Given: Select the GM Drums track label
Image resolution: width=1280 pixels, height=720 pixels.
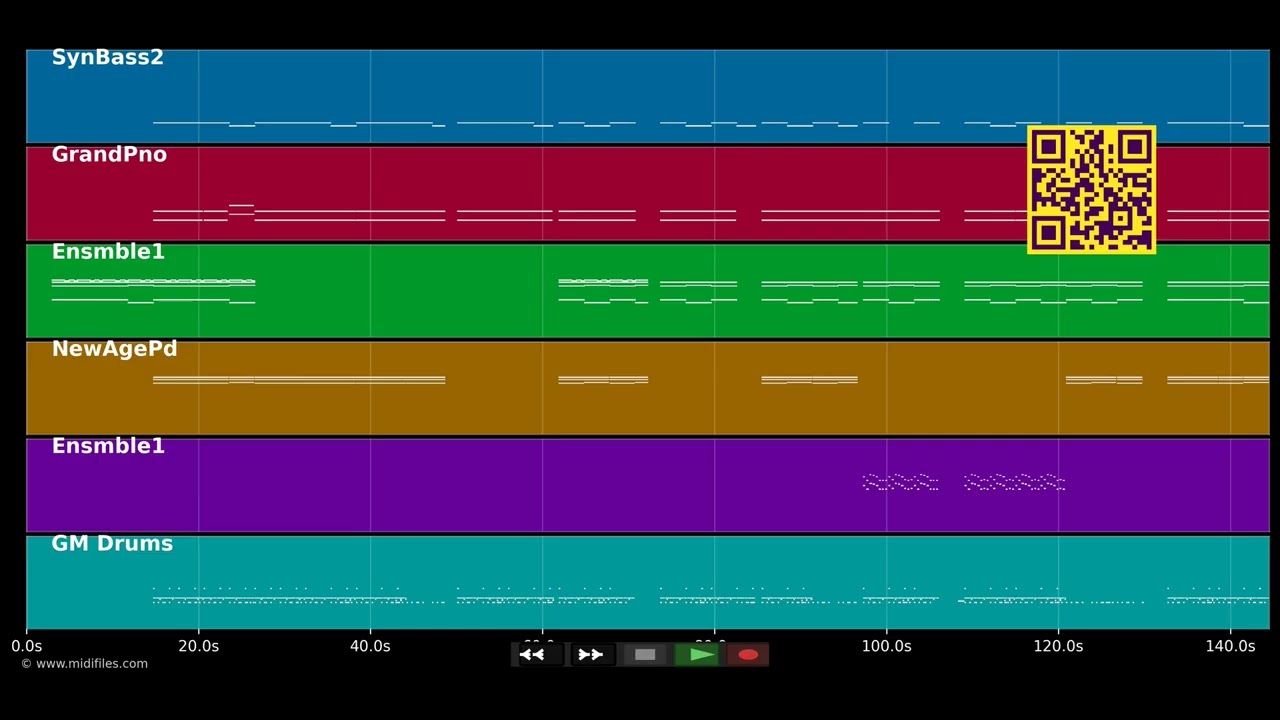Looking at the screenshot, I should point(112,544).
